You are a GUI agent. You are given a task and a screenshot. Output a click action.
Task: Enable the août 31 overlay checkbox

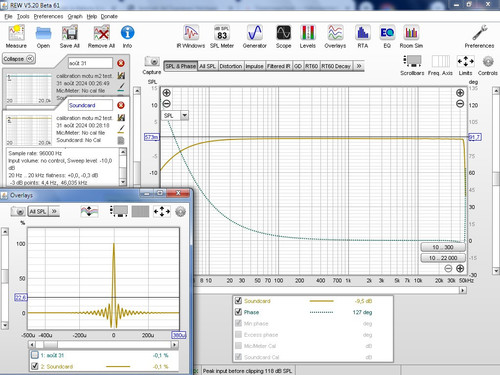coord(35,355)
